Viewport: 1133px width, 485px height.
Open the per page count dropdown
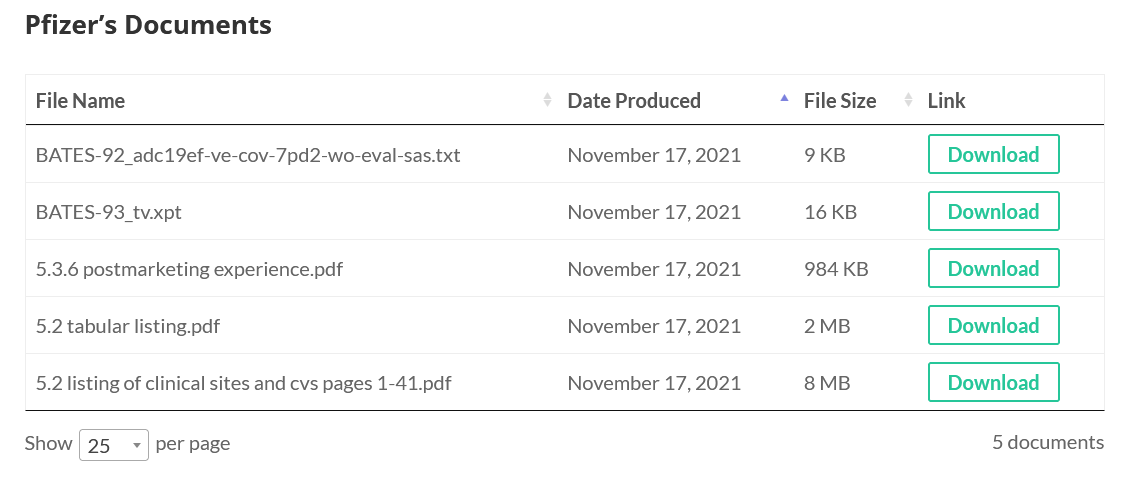pos(113,445)
